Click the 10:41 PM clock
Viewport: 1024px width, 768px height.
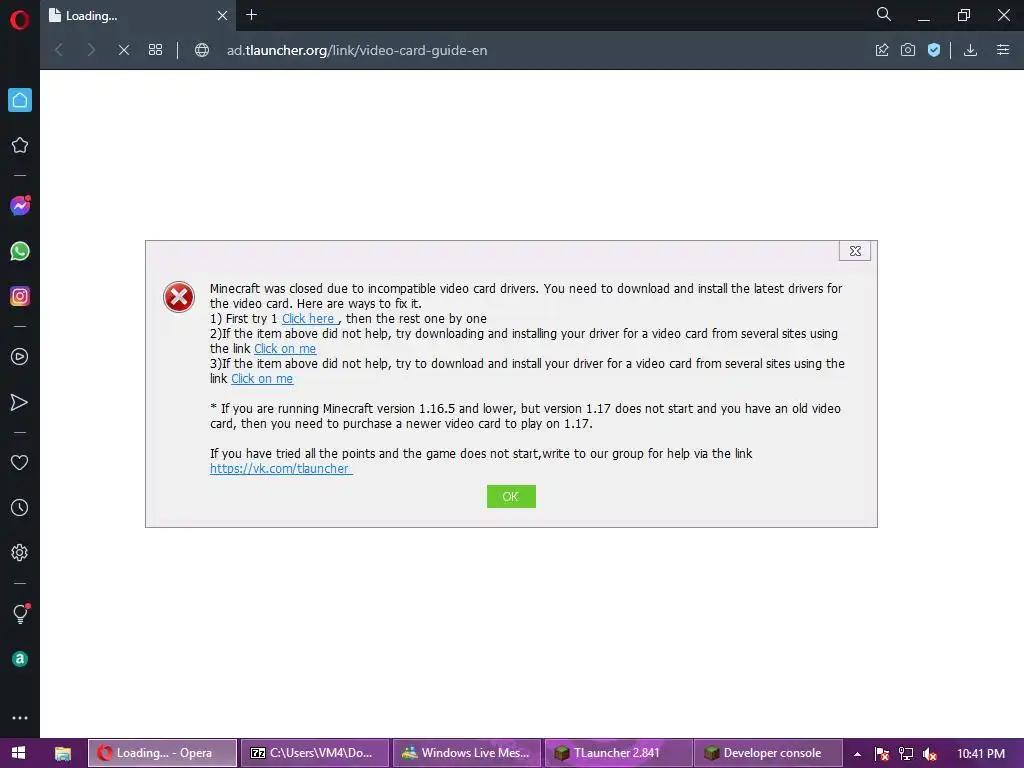[x=981, y=754]
